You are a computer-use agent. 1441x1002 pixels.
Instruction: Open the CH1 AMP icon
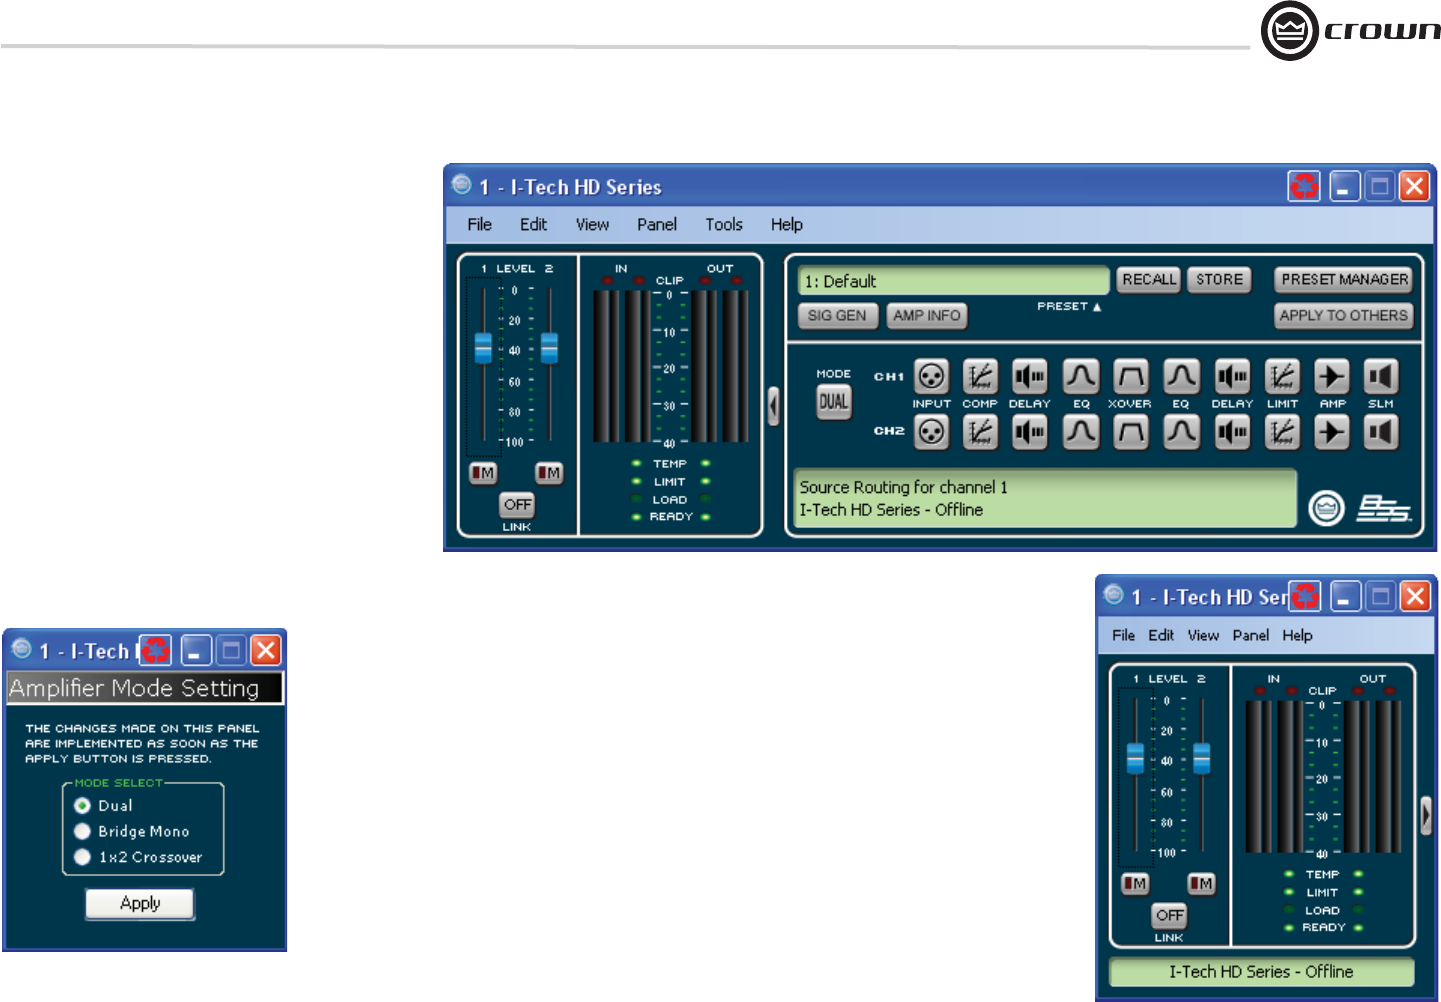tap(1332, 377)
